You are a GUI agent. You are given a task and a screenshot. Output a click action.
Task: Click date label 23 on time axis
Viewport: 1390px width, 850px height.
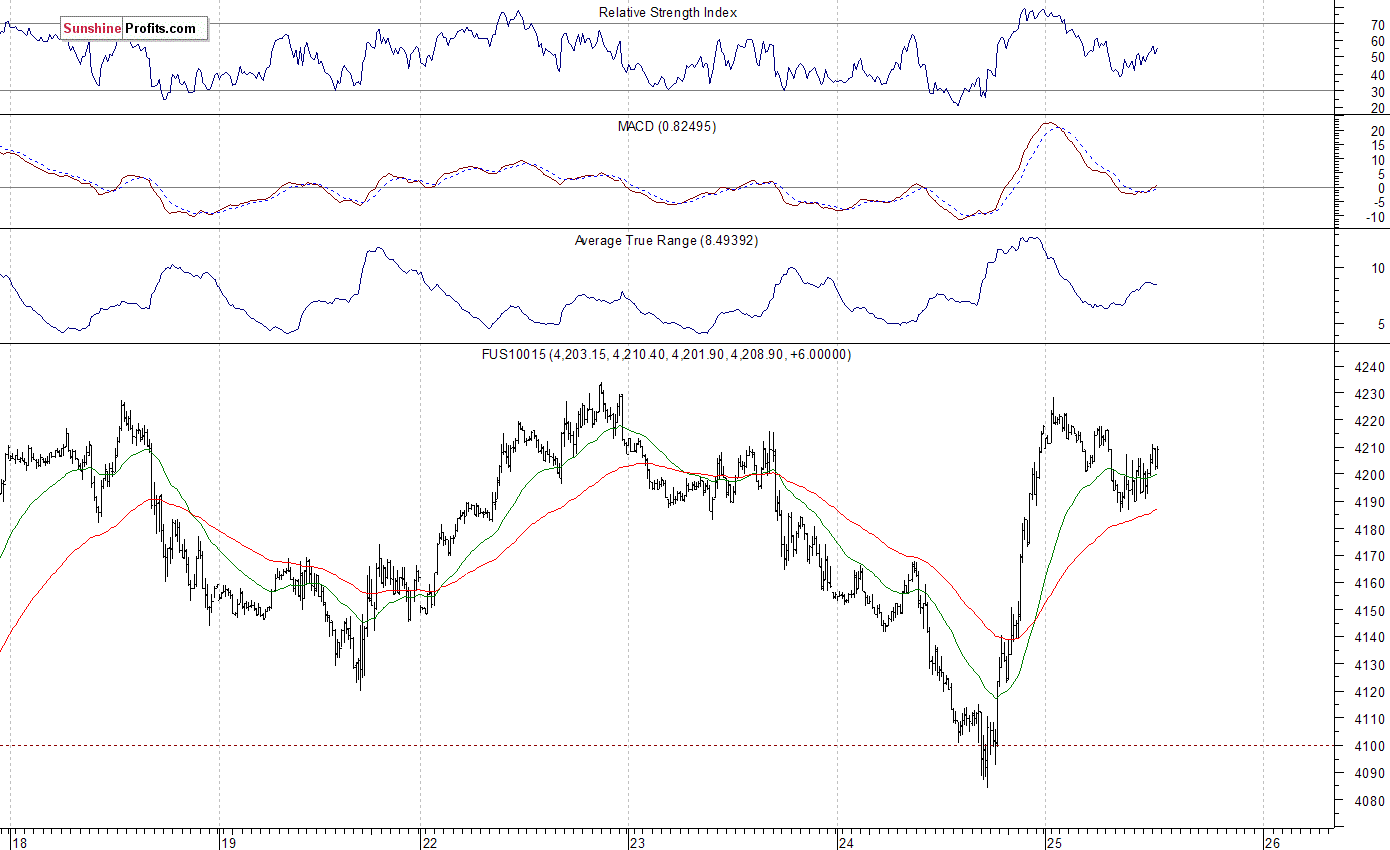point(639,842)
